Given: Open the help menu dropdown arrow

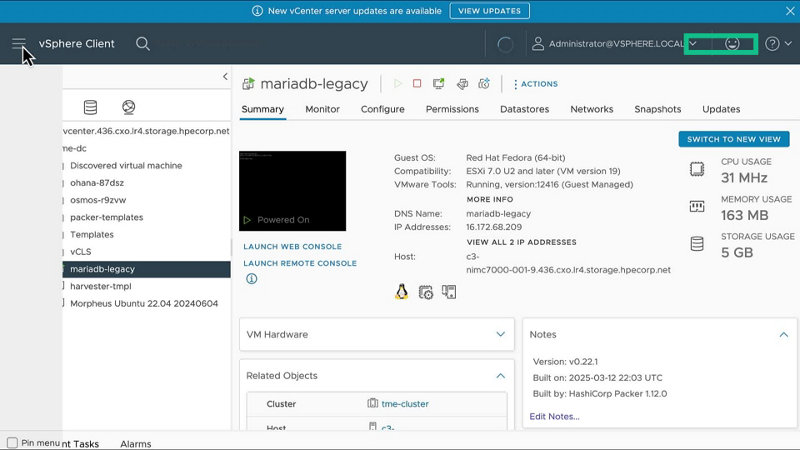Looking at the screenshot, I should coord(788,44).
